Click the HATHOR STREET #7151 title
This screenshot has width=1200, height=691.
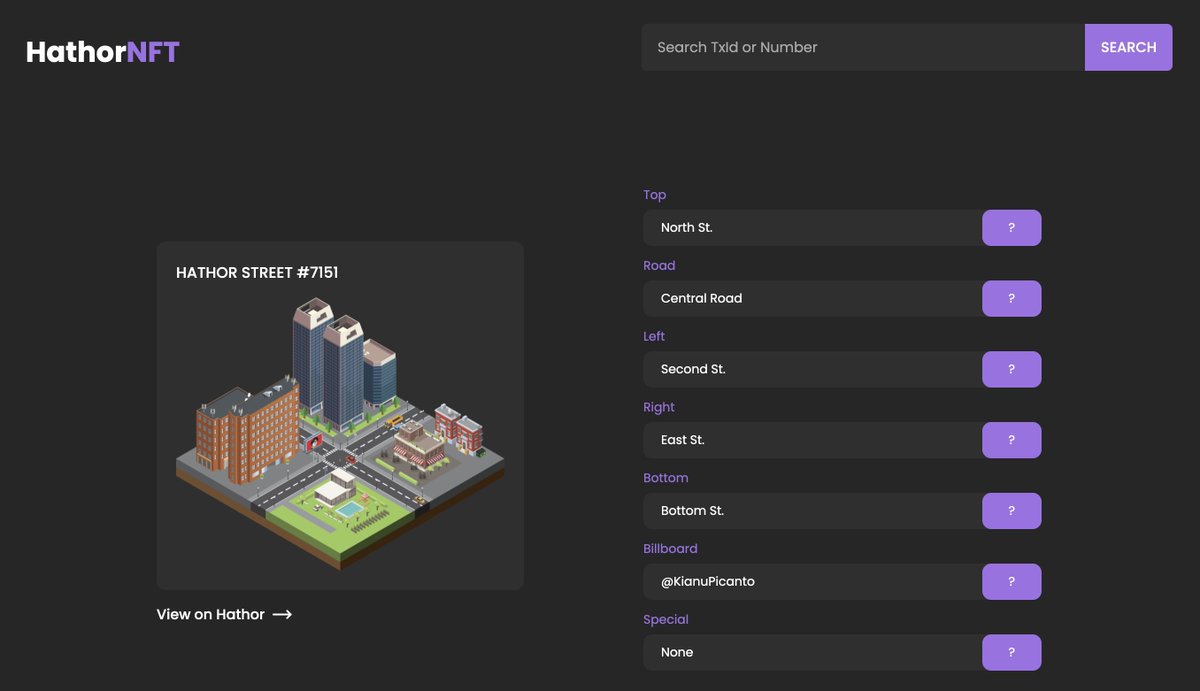tap(257, 272)
